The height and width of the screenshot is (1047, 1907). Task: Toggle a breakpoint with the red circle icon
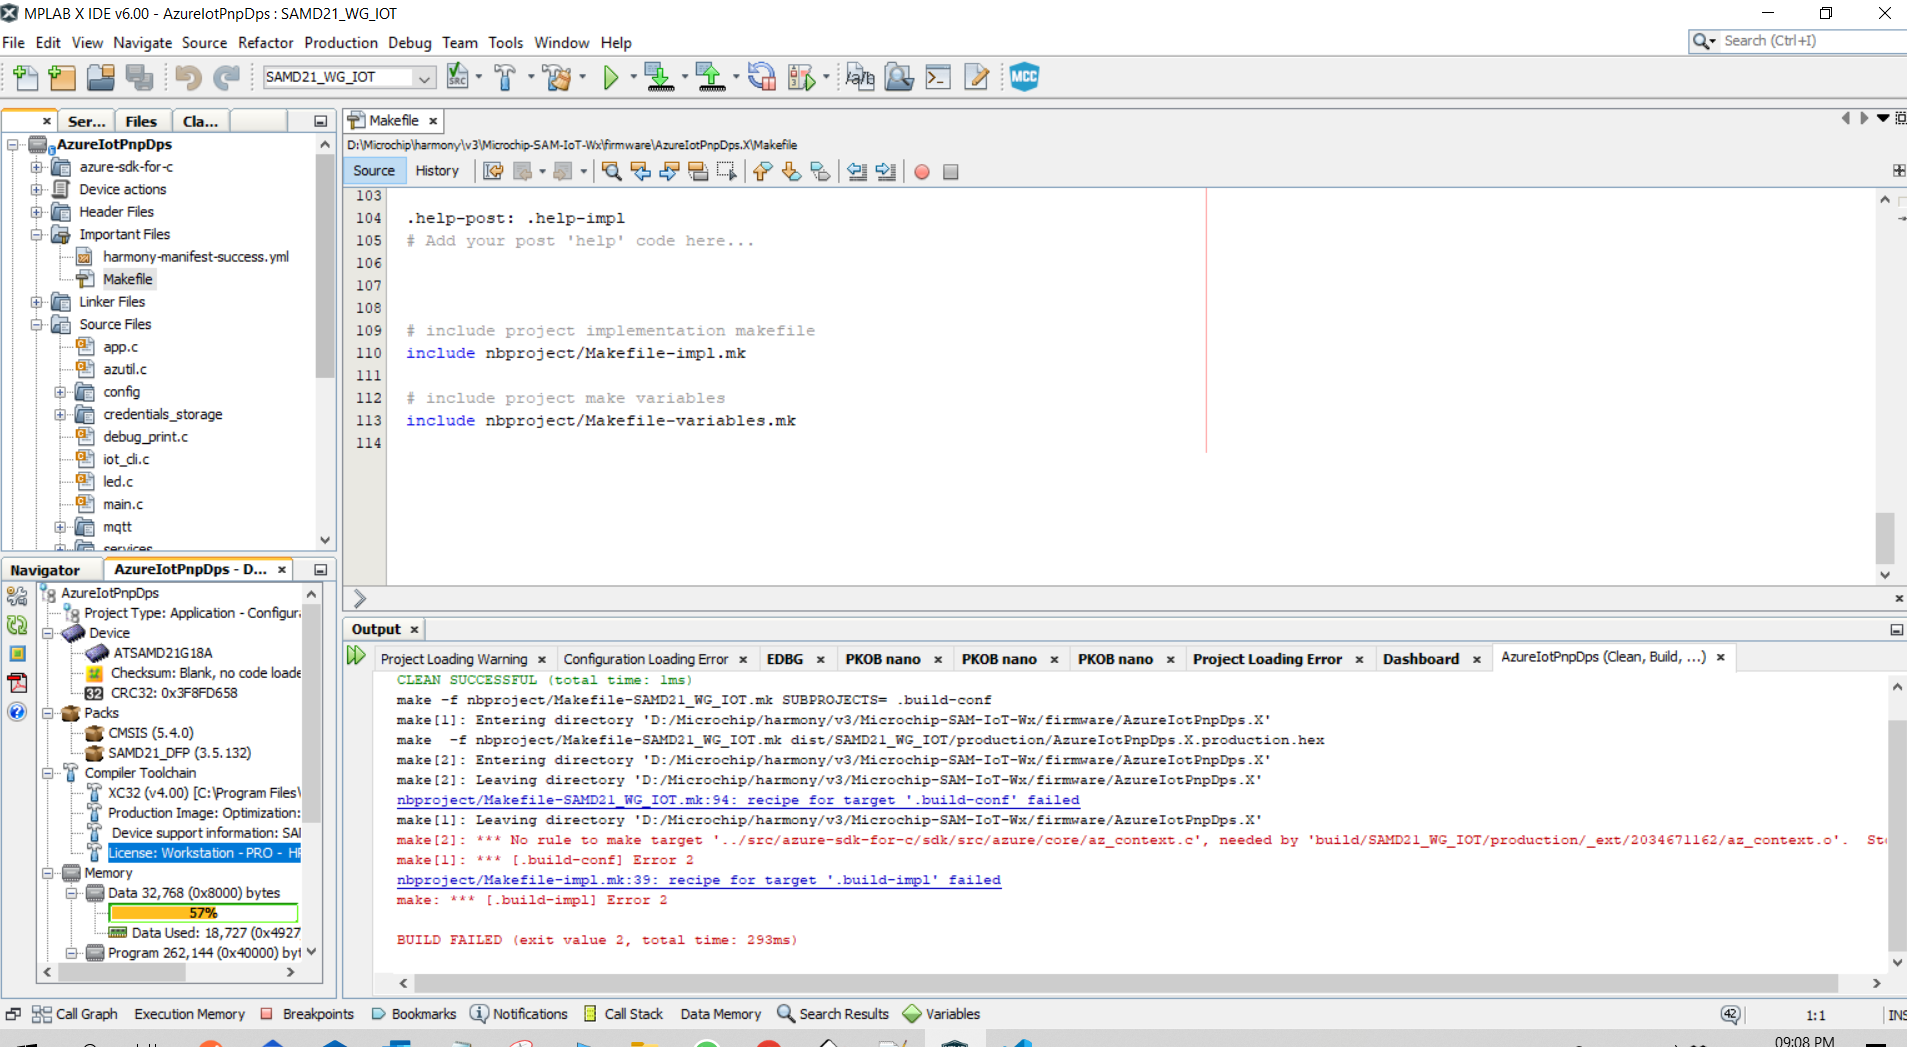[x=920, y=171]
